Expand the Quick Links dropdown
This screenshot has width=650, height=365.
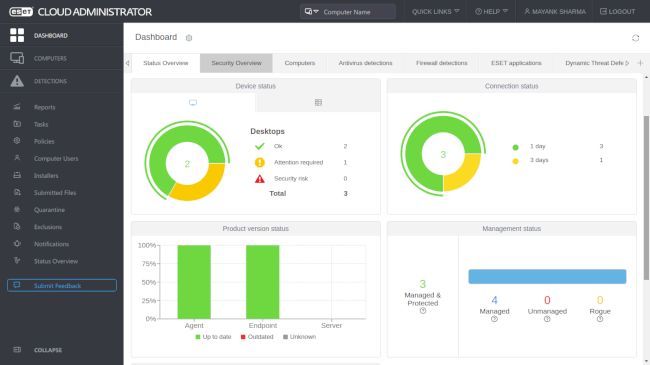click(x=435, y=12)
